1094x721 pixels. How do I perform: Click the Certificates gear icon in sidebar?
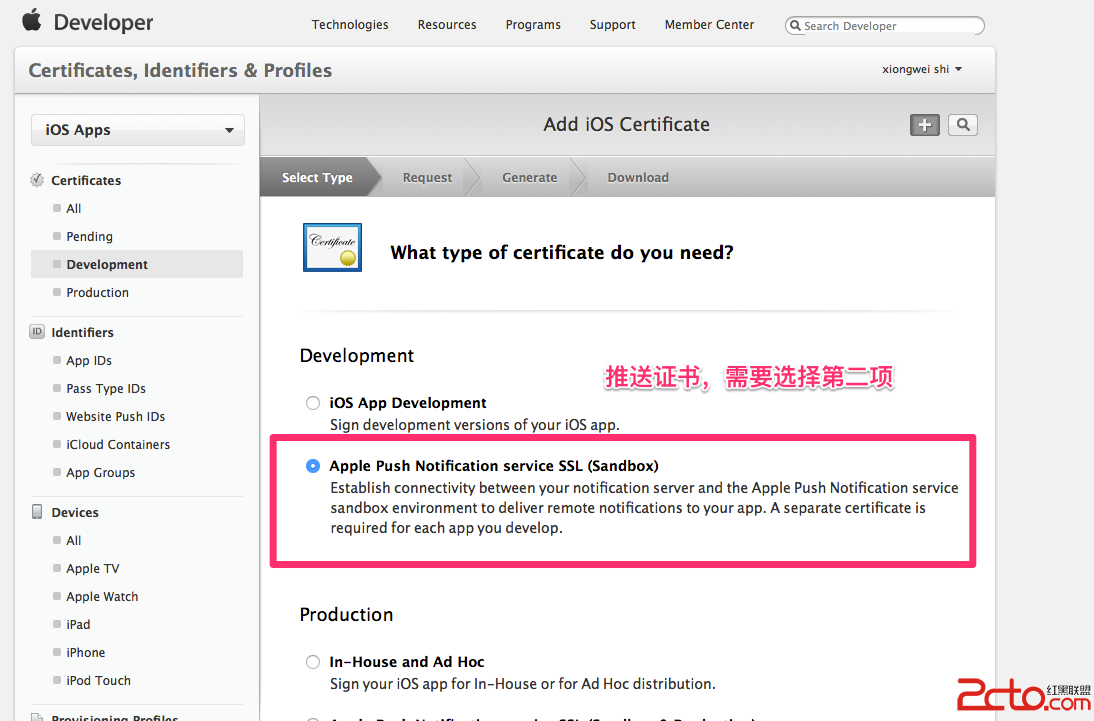point(37,180)
